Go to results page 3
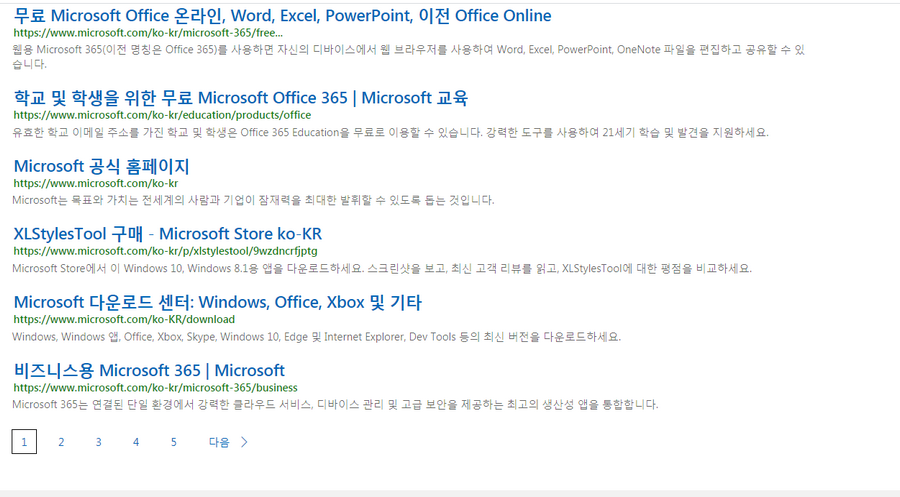 (x=99, y=442)
